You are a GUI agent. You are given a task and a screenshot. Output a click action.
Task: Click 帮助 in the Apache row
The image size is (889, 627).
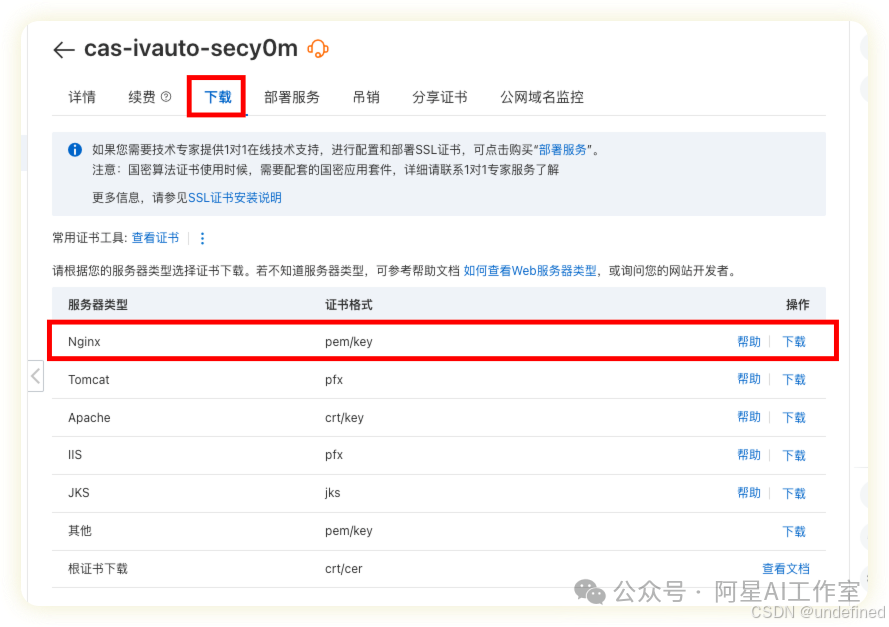click(749, 417)
